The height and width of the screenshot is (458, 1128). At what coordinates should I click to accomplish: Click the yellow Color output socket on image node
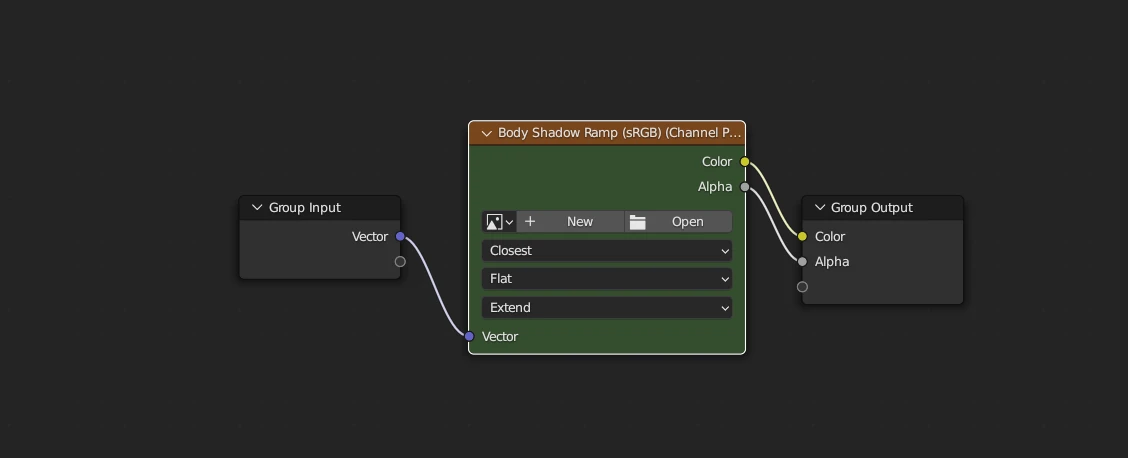[745, 162]
